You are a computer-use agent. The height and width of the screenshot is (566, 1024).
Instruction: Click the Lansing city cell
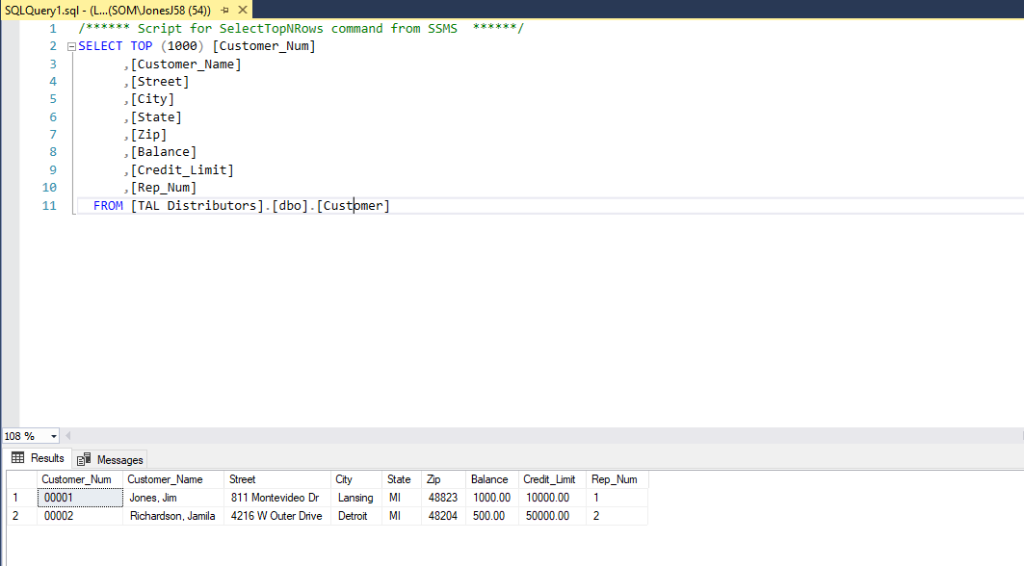click(356, 497)
